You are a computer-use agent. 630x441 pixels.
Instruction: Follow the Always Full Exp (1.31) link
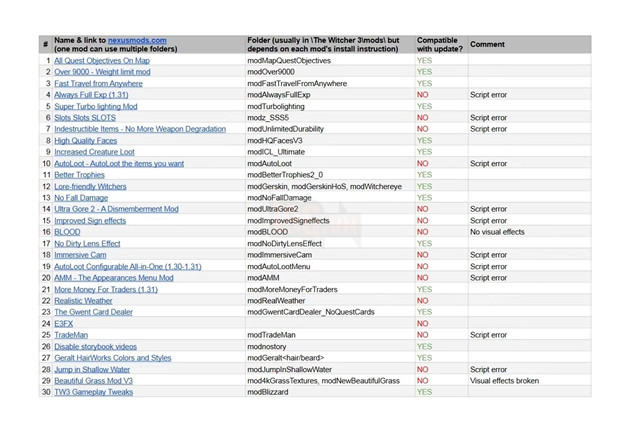pos(91,95)
